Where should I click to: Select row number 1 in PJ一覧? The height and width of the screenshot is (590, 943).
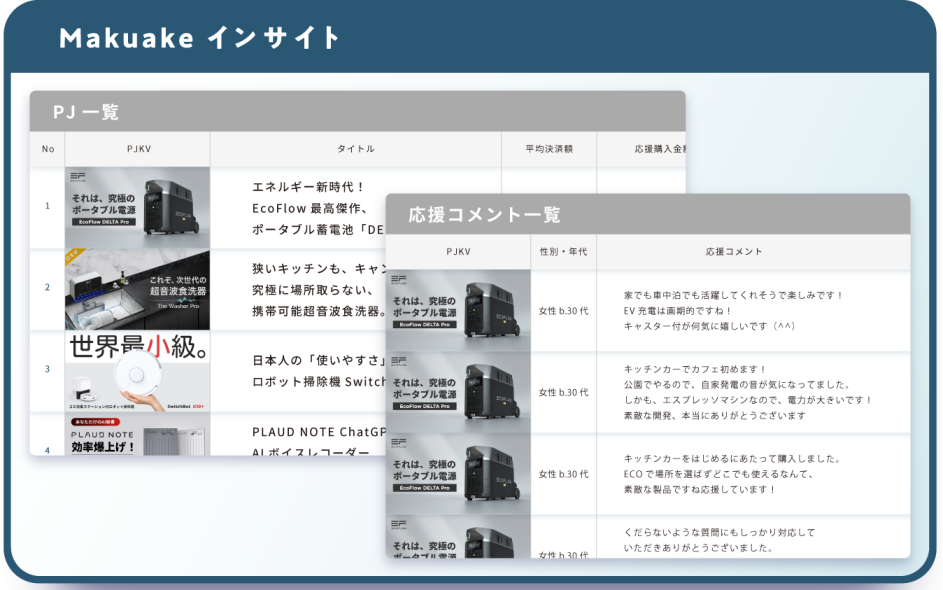click(48, 206)
